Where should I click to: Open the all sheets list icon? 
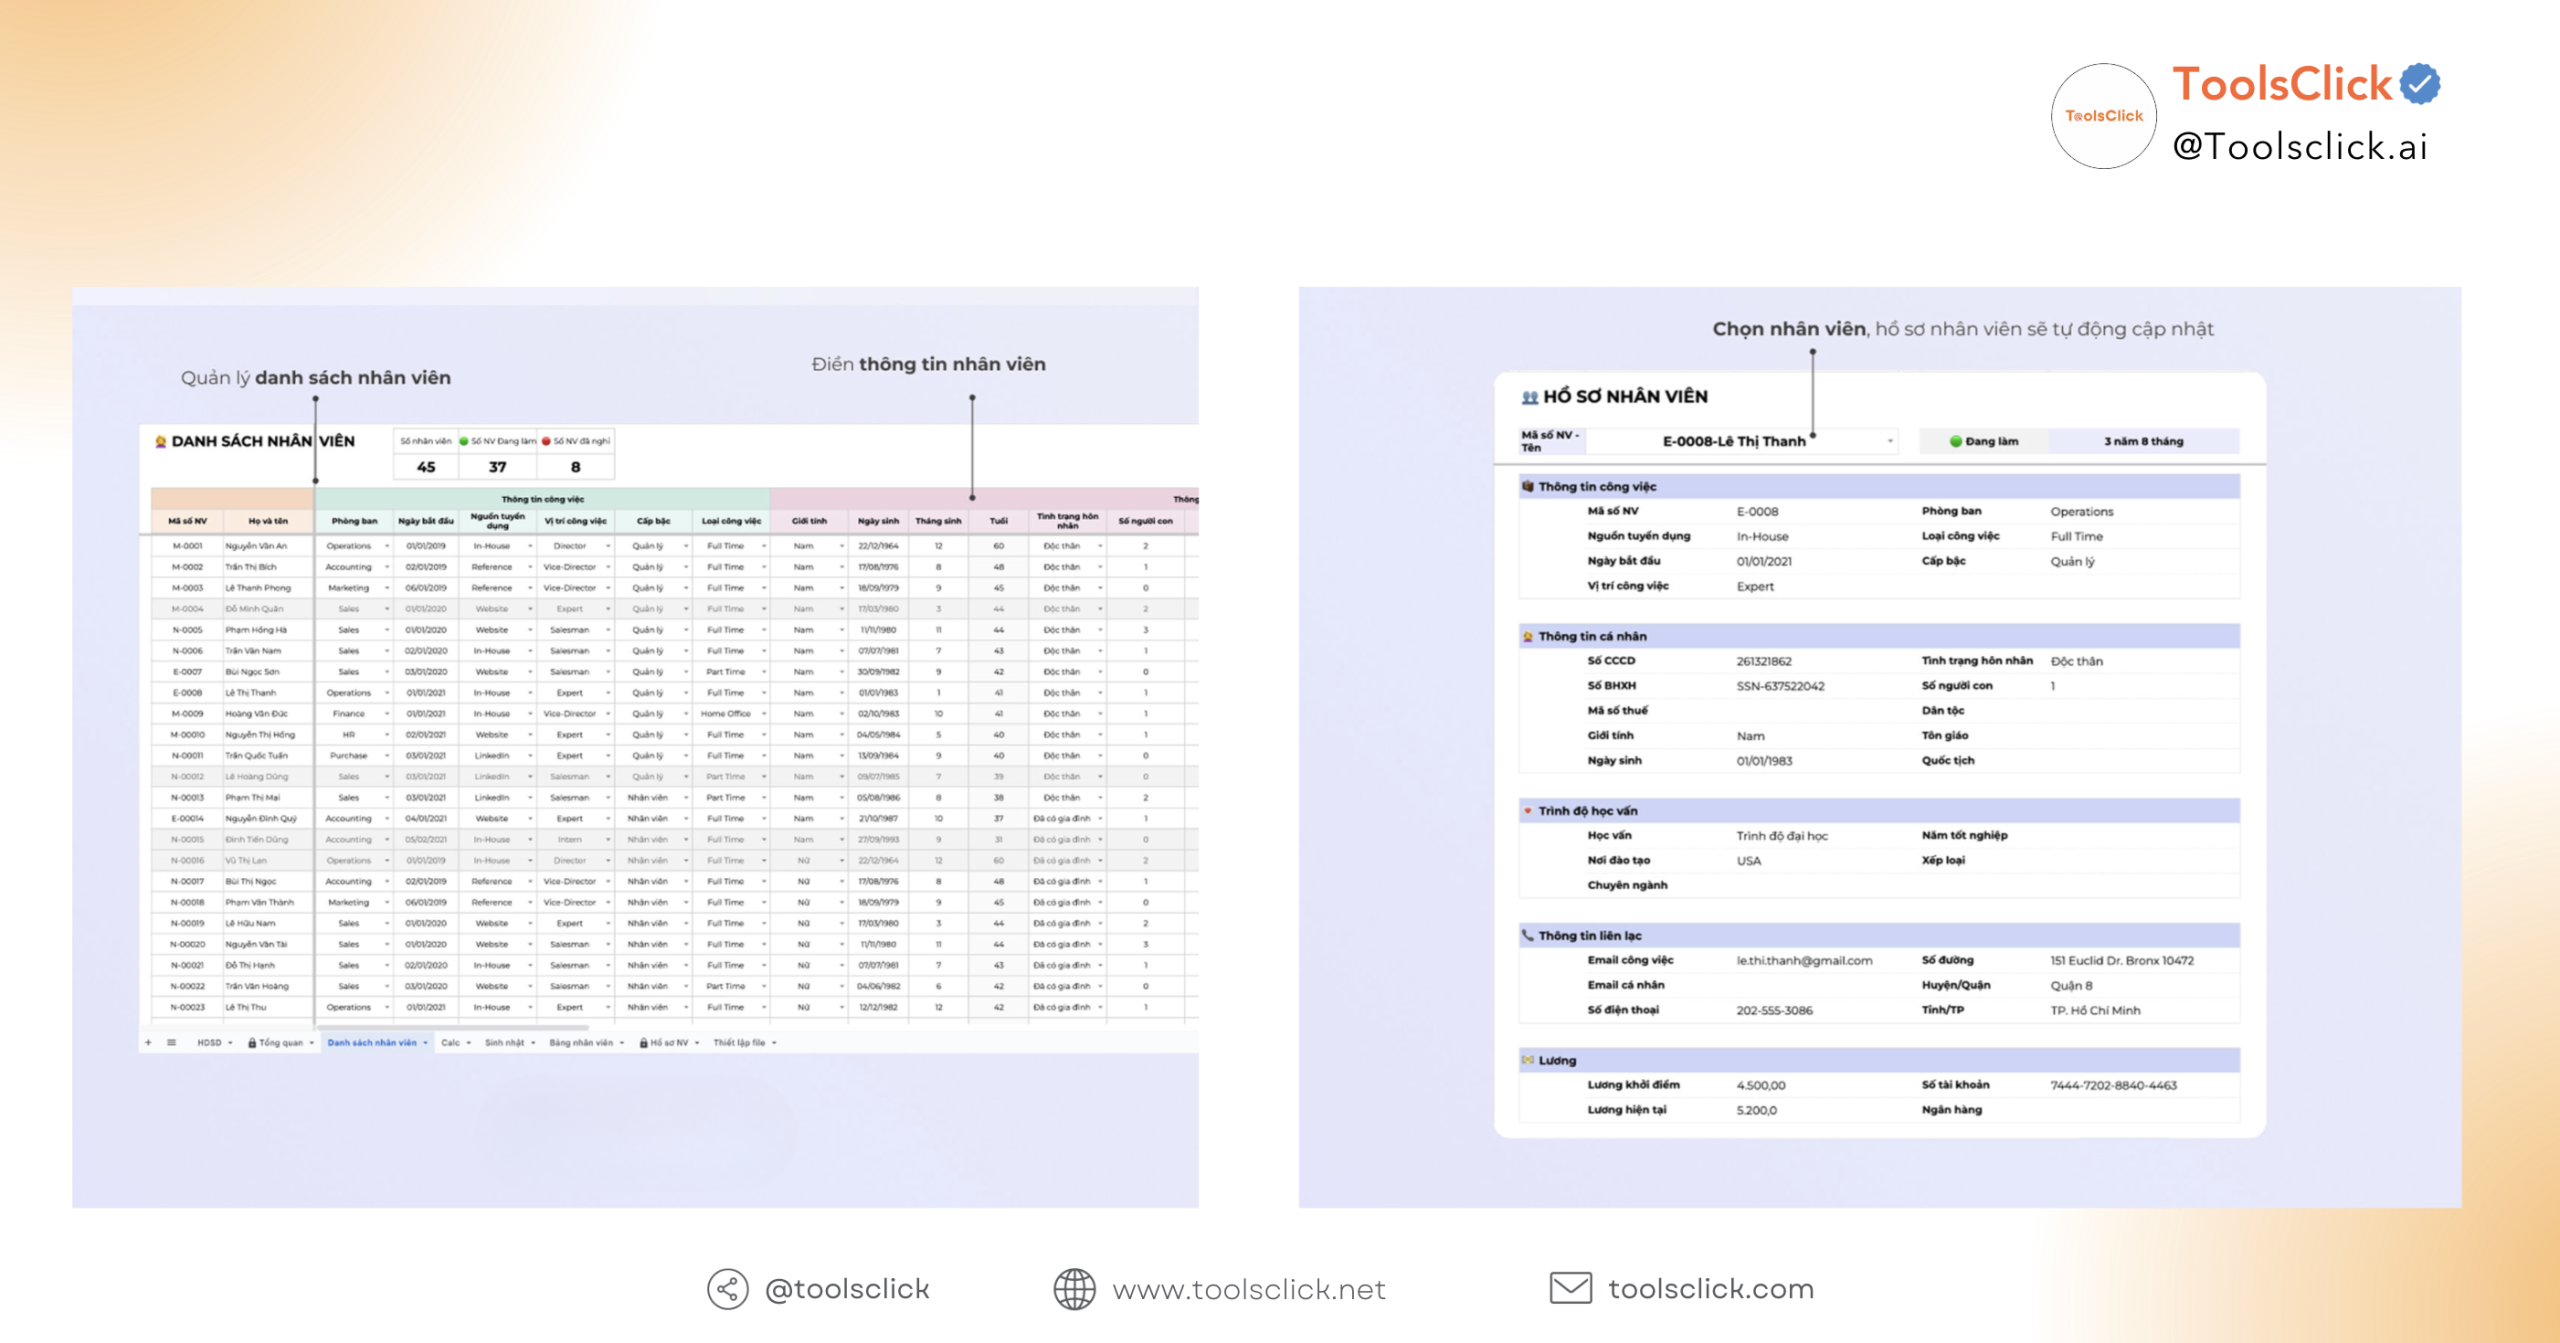[x=172, y=1043]
